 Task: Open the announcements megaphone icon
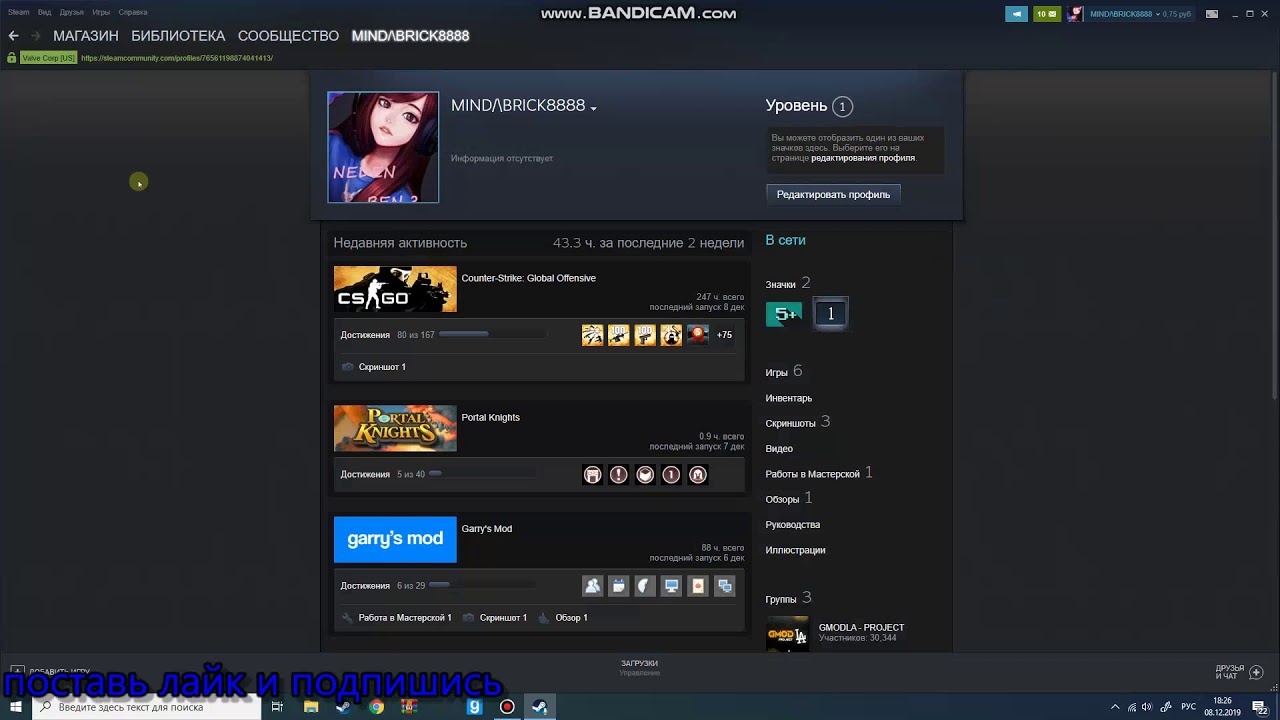[1017, 14]
